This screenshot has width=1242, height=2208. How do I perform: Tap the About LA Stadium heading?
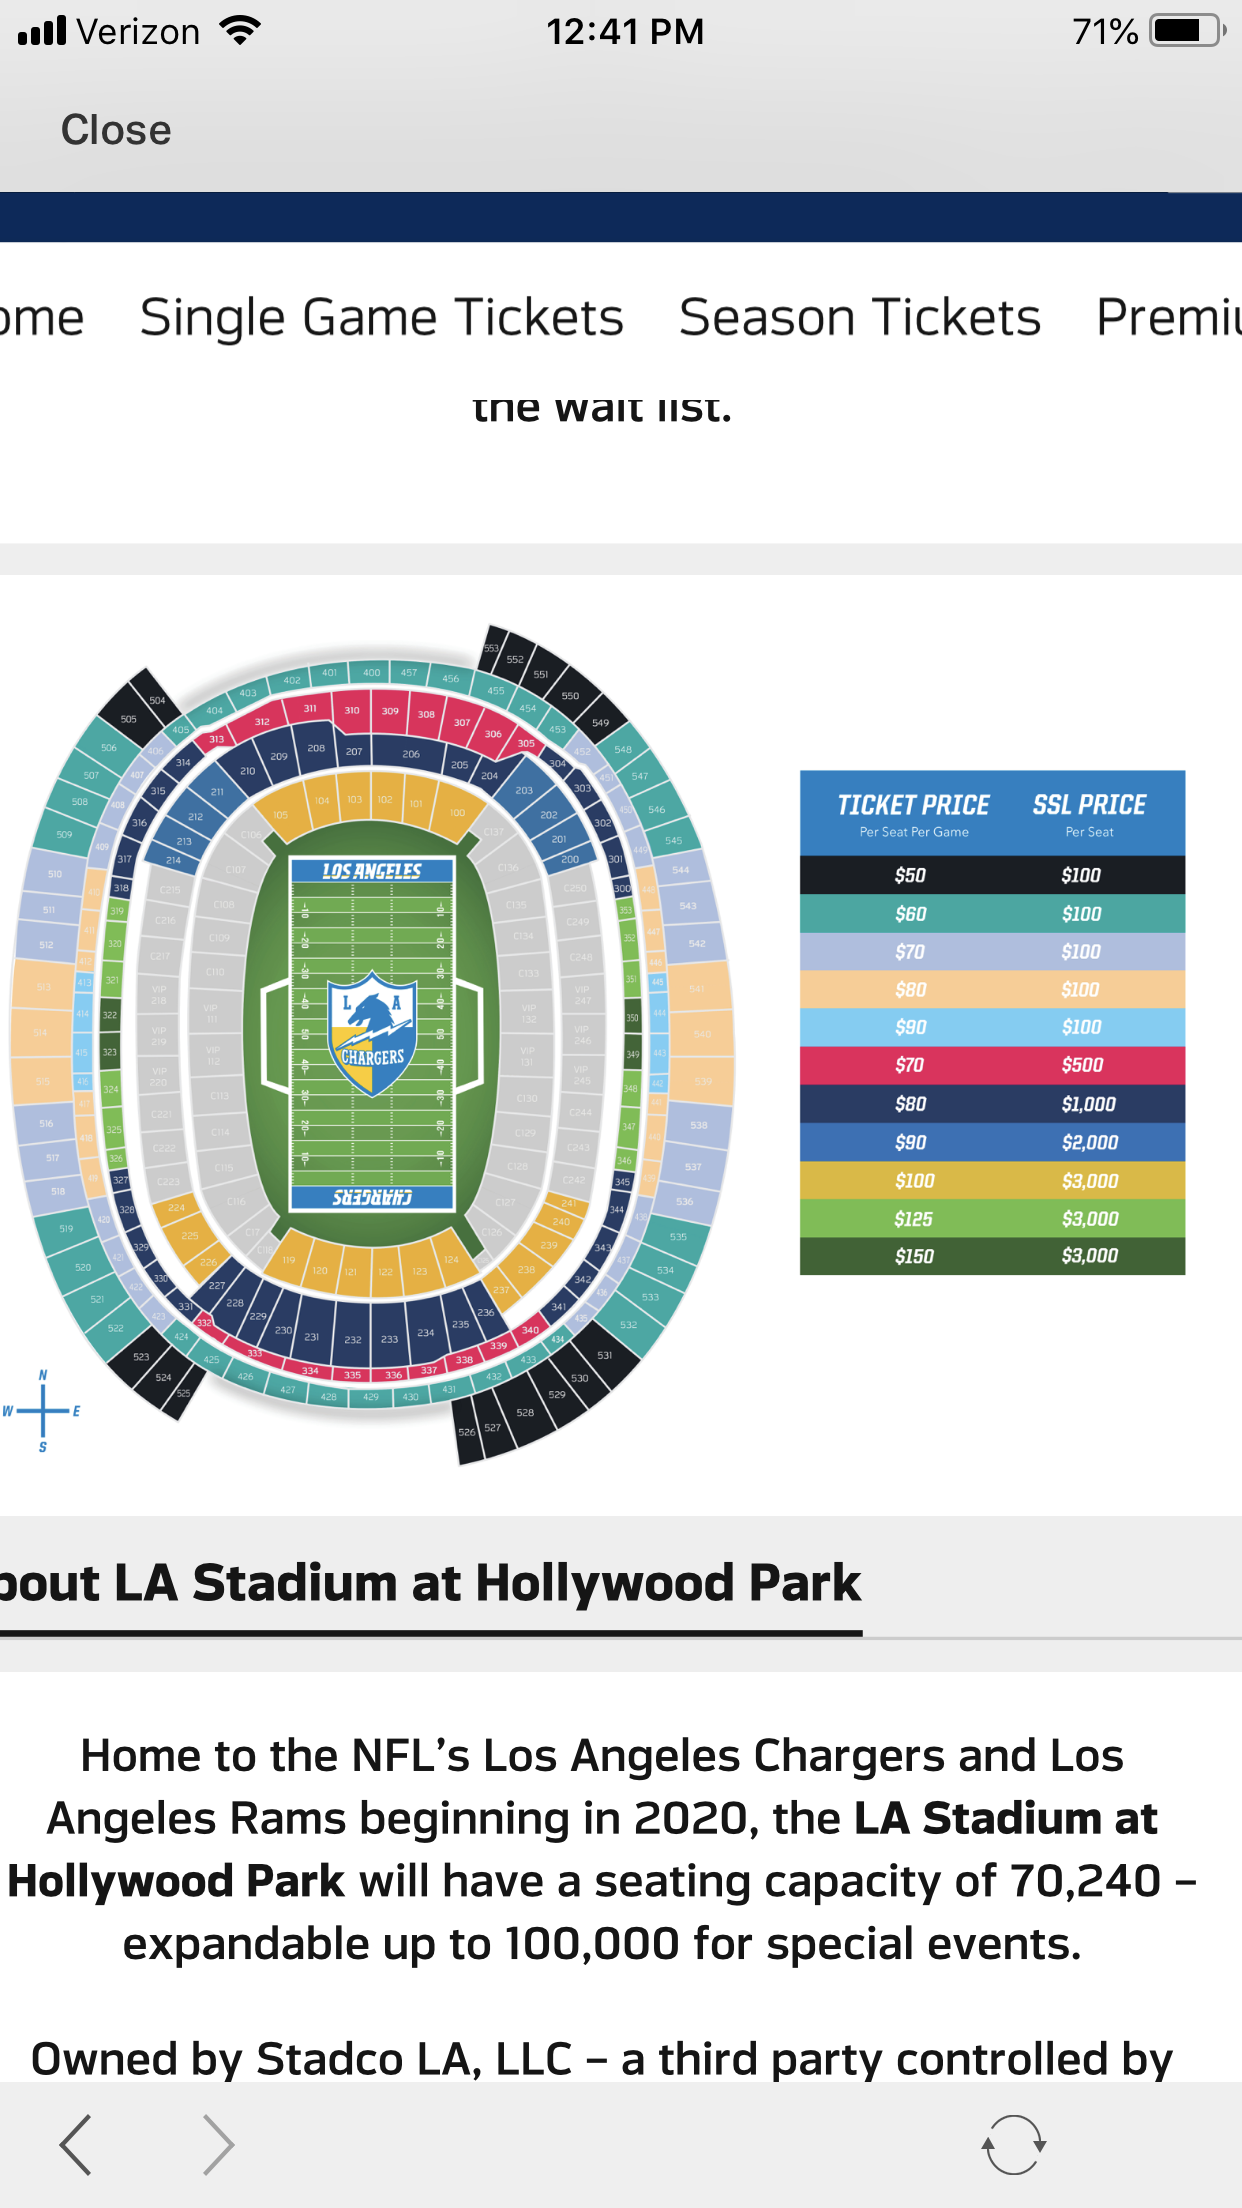pyautogui.click(x=430, y=1583)
